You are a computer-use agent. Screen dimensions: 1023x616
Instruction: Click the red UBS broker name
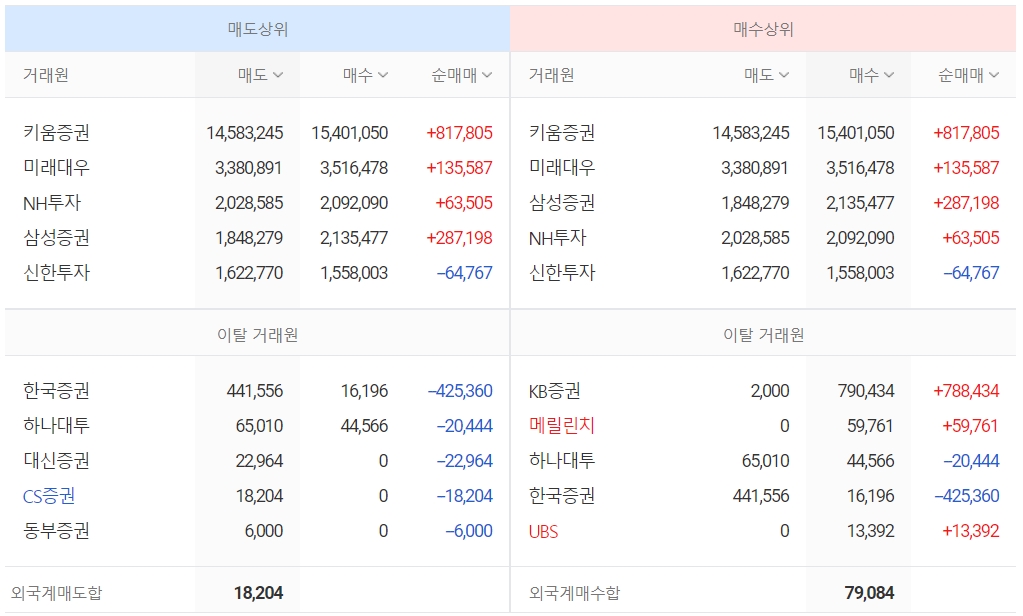pyautogui.click(x=543, y=531)
